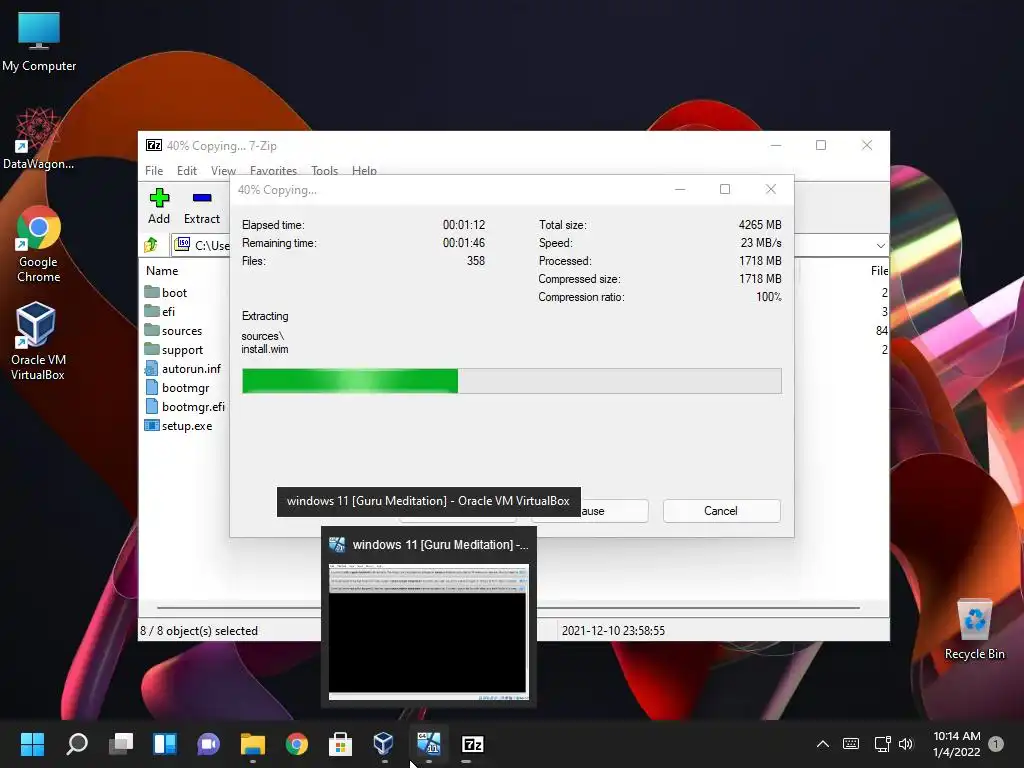1024x768 pixels.
Task: Open Task View from the taskbar
Action: (121, 744)
